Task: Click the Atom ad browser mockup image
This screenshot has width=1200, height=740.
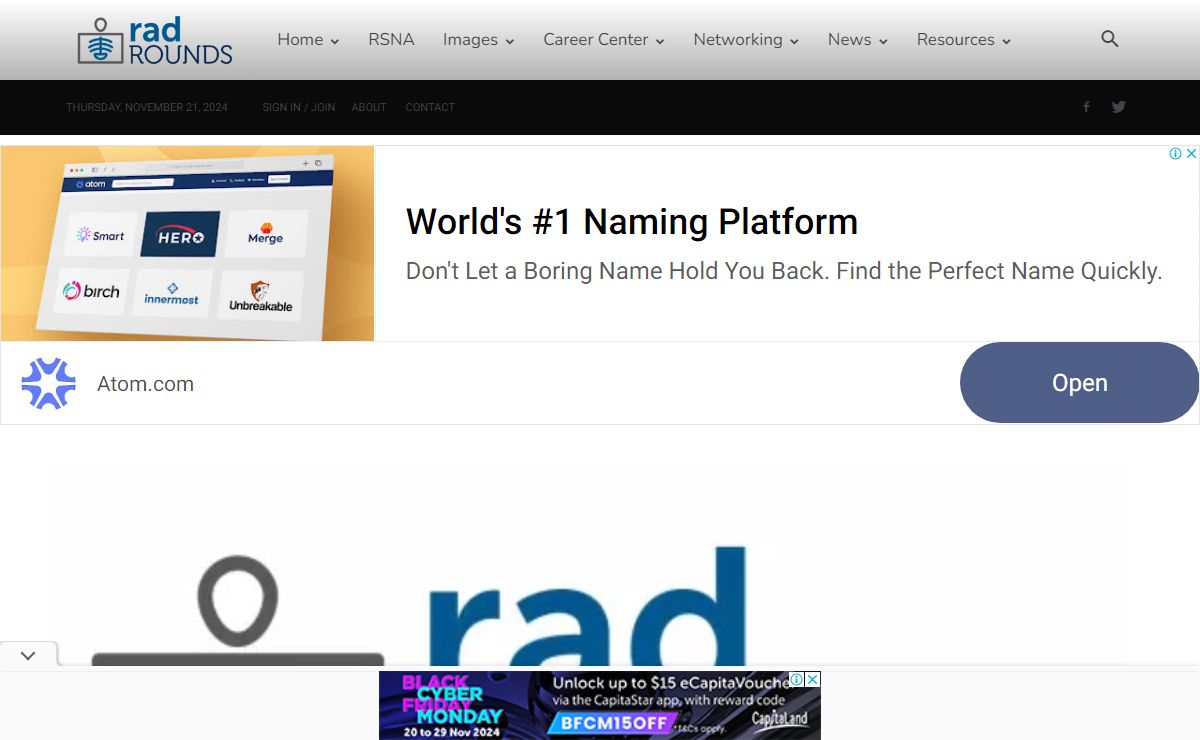Action: 187,243
